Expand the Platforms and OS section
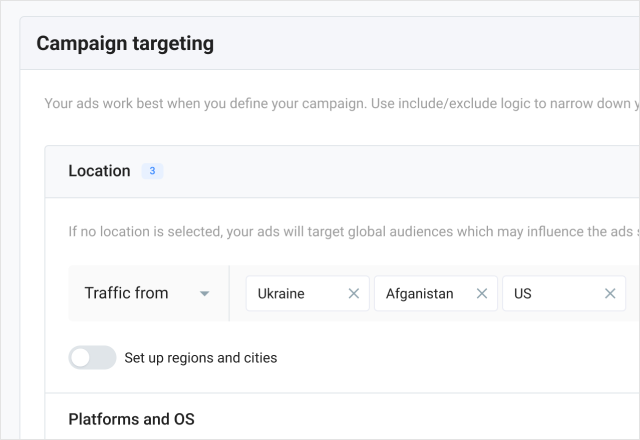Screen dimensions: 640x440 (131, 419)
